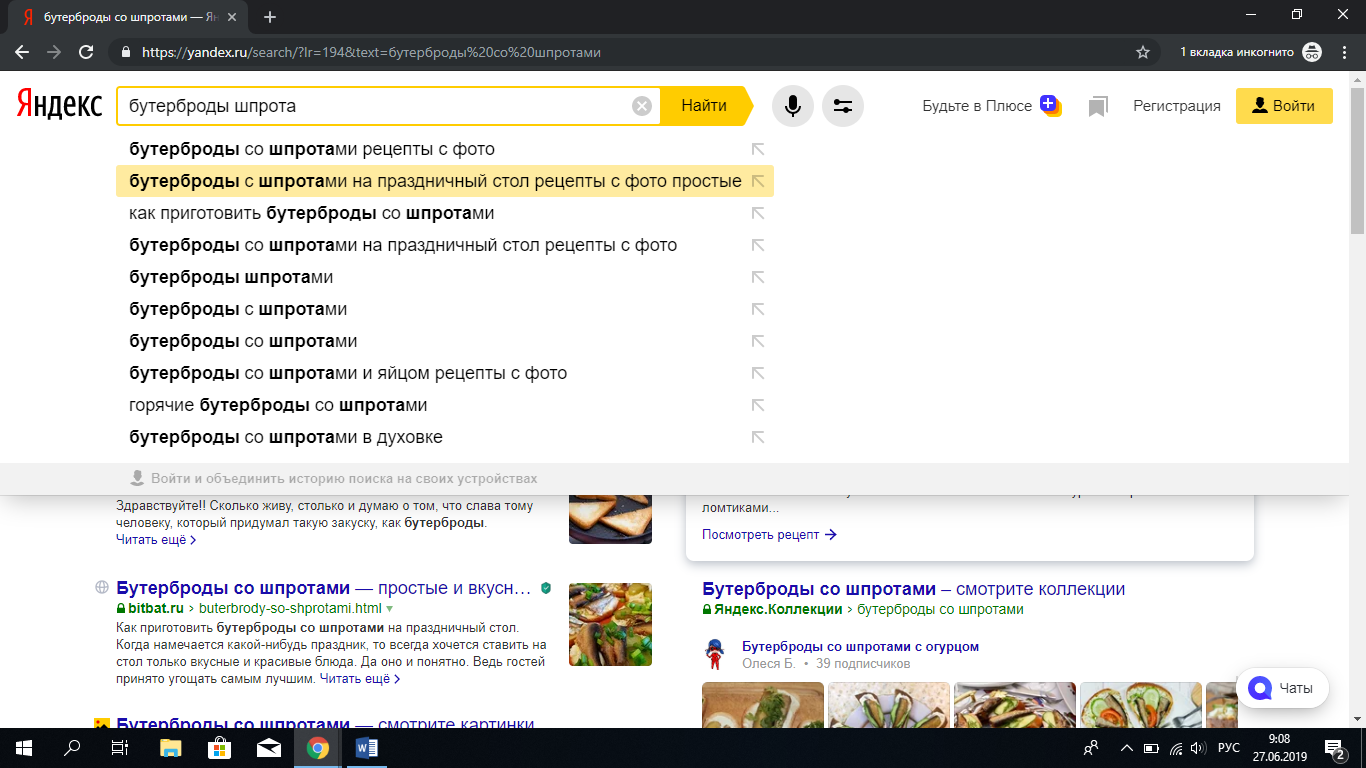The image size is (1366, 768).
Task: Click arrow beside 'горячие бутерброды со шпротами'
Action: click(758, 405)
